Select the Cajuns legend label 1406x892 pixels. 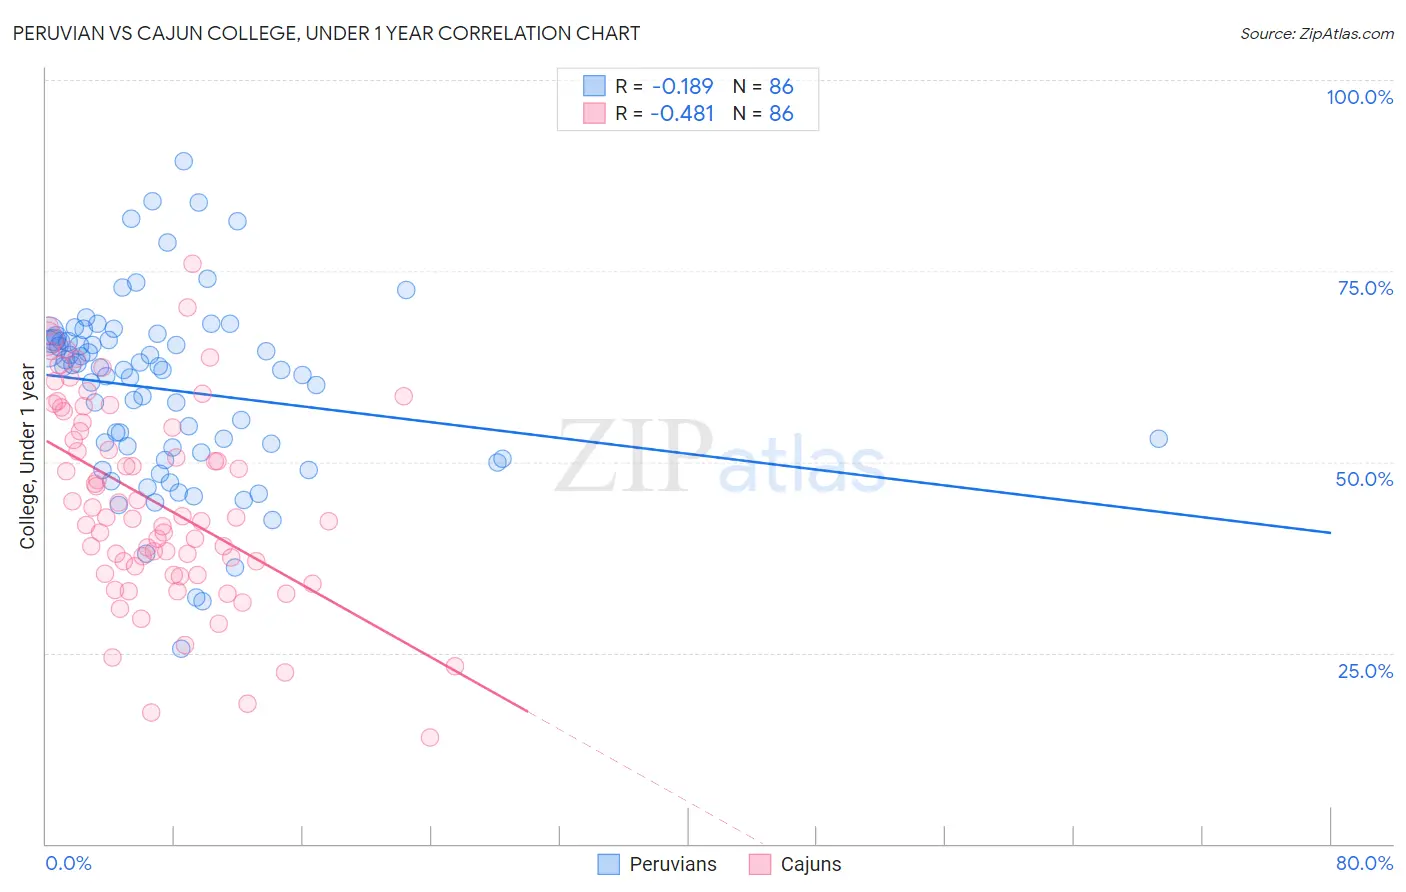coord(811,864)
